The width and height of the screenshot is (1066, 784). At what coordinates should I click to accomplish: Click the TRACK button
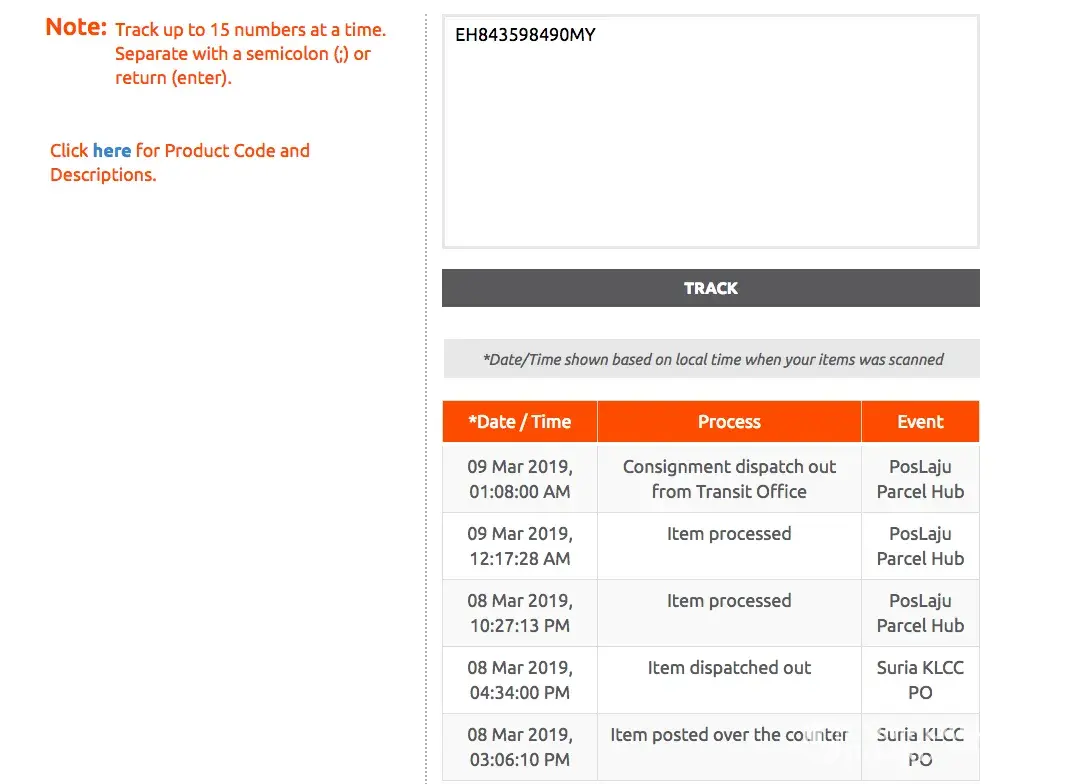pyautogui.click(x=710, y=288)
